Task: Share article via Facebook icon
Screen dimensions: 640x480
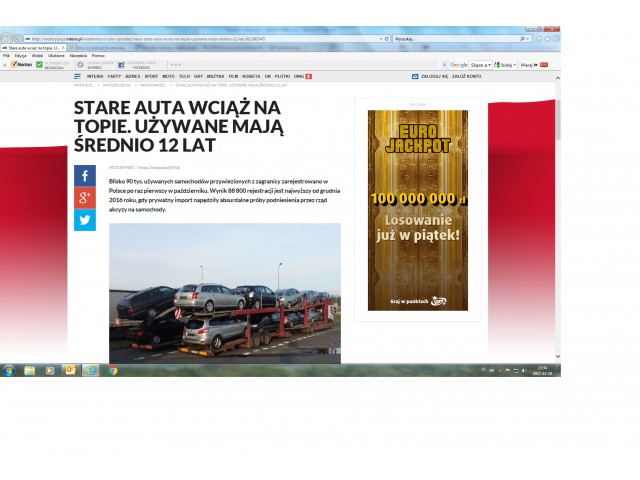Action: [x=85, y=176]
